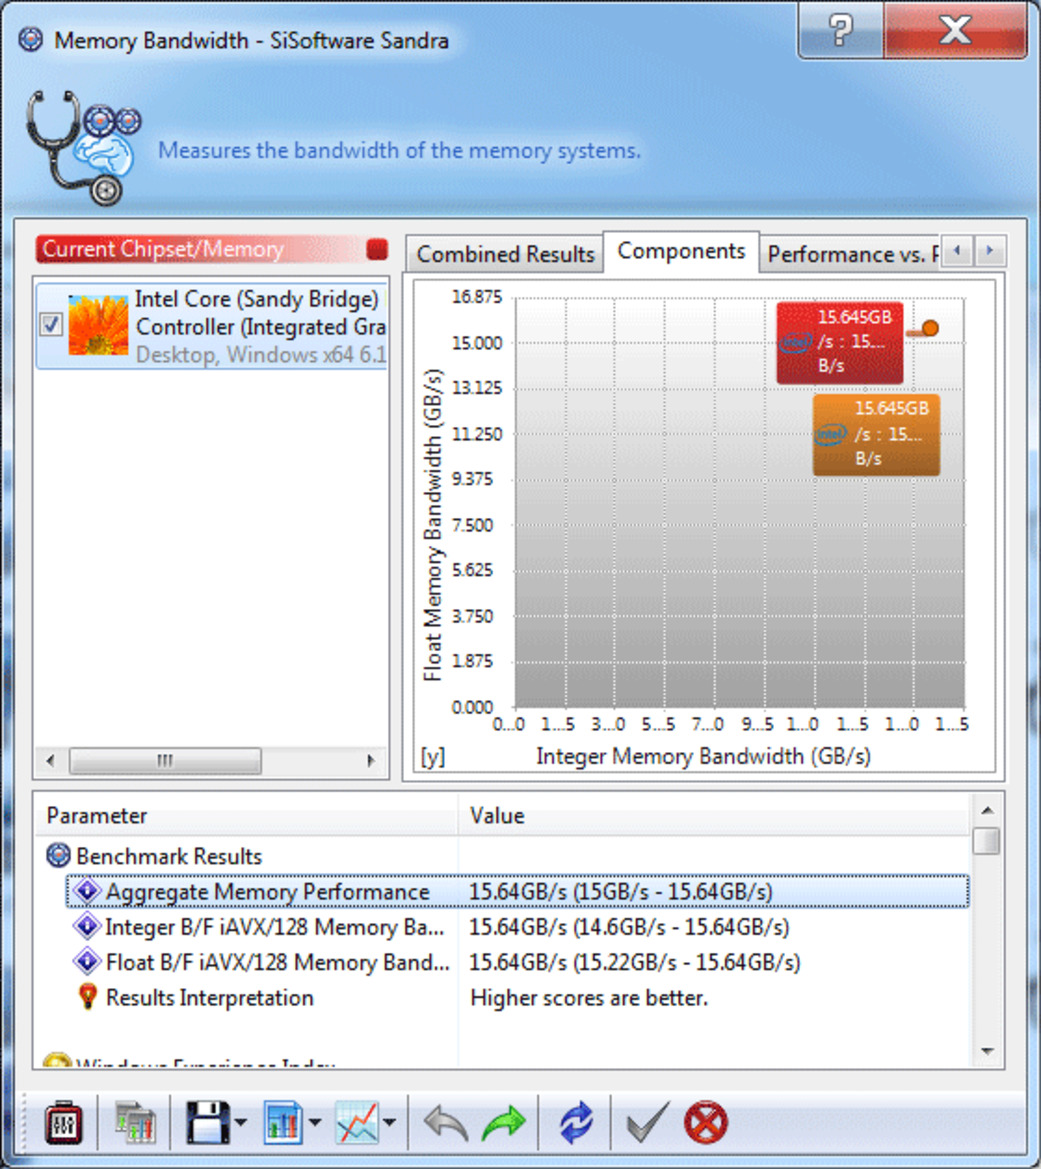The width and height of the screenshot is (1041, 1169).
Task: Click the 'Desktop, Windows x64 6.1' text
Action: pyautogui.click(x=261, y=355)
